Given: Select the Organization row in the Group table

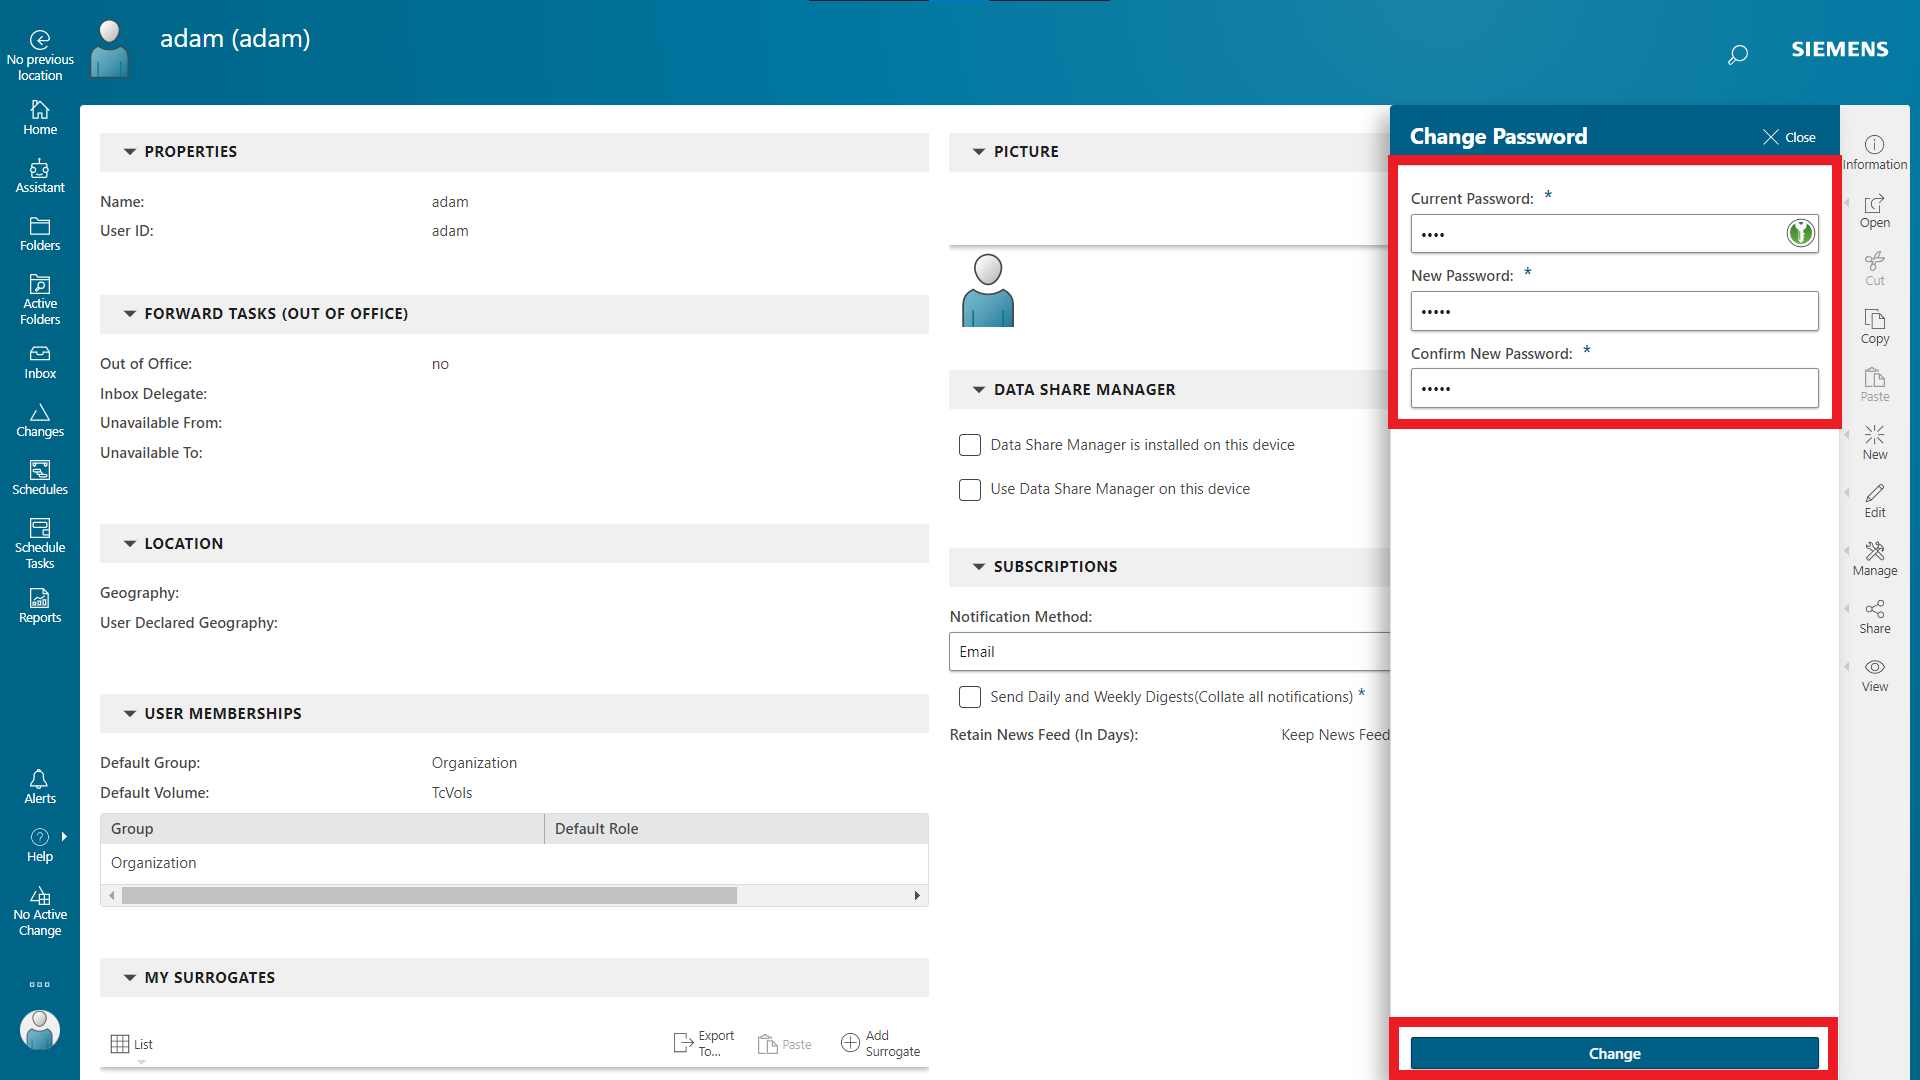Looking at the screenshot, I should click(x=514, y=863).
